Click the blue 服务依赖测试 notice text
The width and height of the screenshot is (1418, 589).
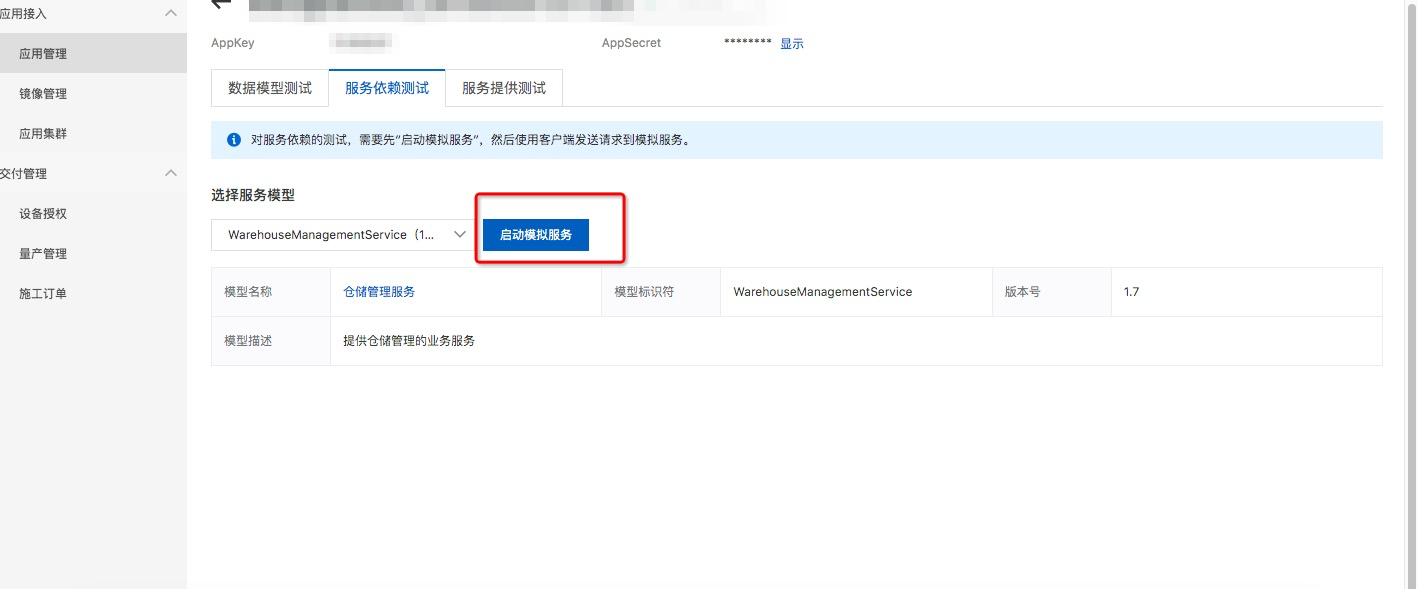coord(470,140)
